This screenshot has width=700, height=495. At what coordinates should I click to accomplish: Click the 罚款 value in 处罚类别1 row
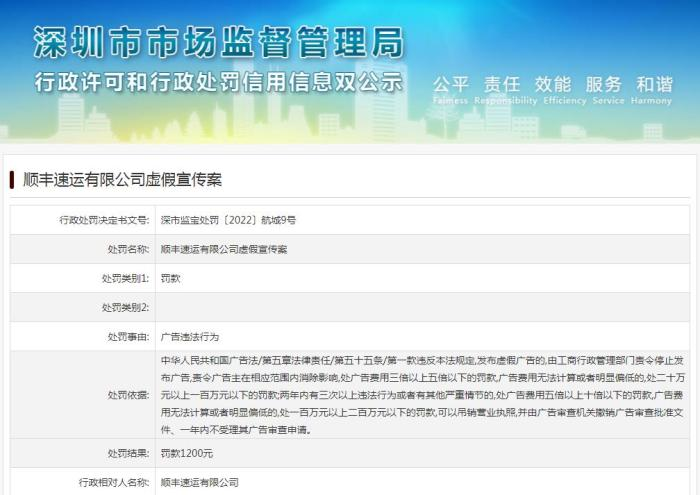tap(171, 278)
